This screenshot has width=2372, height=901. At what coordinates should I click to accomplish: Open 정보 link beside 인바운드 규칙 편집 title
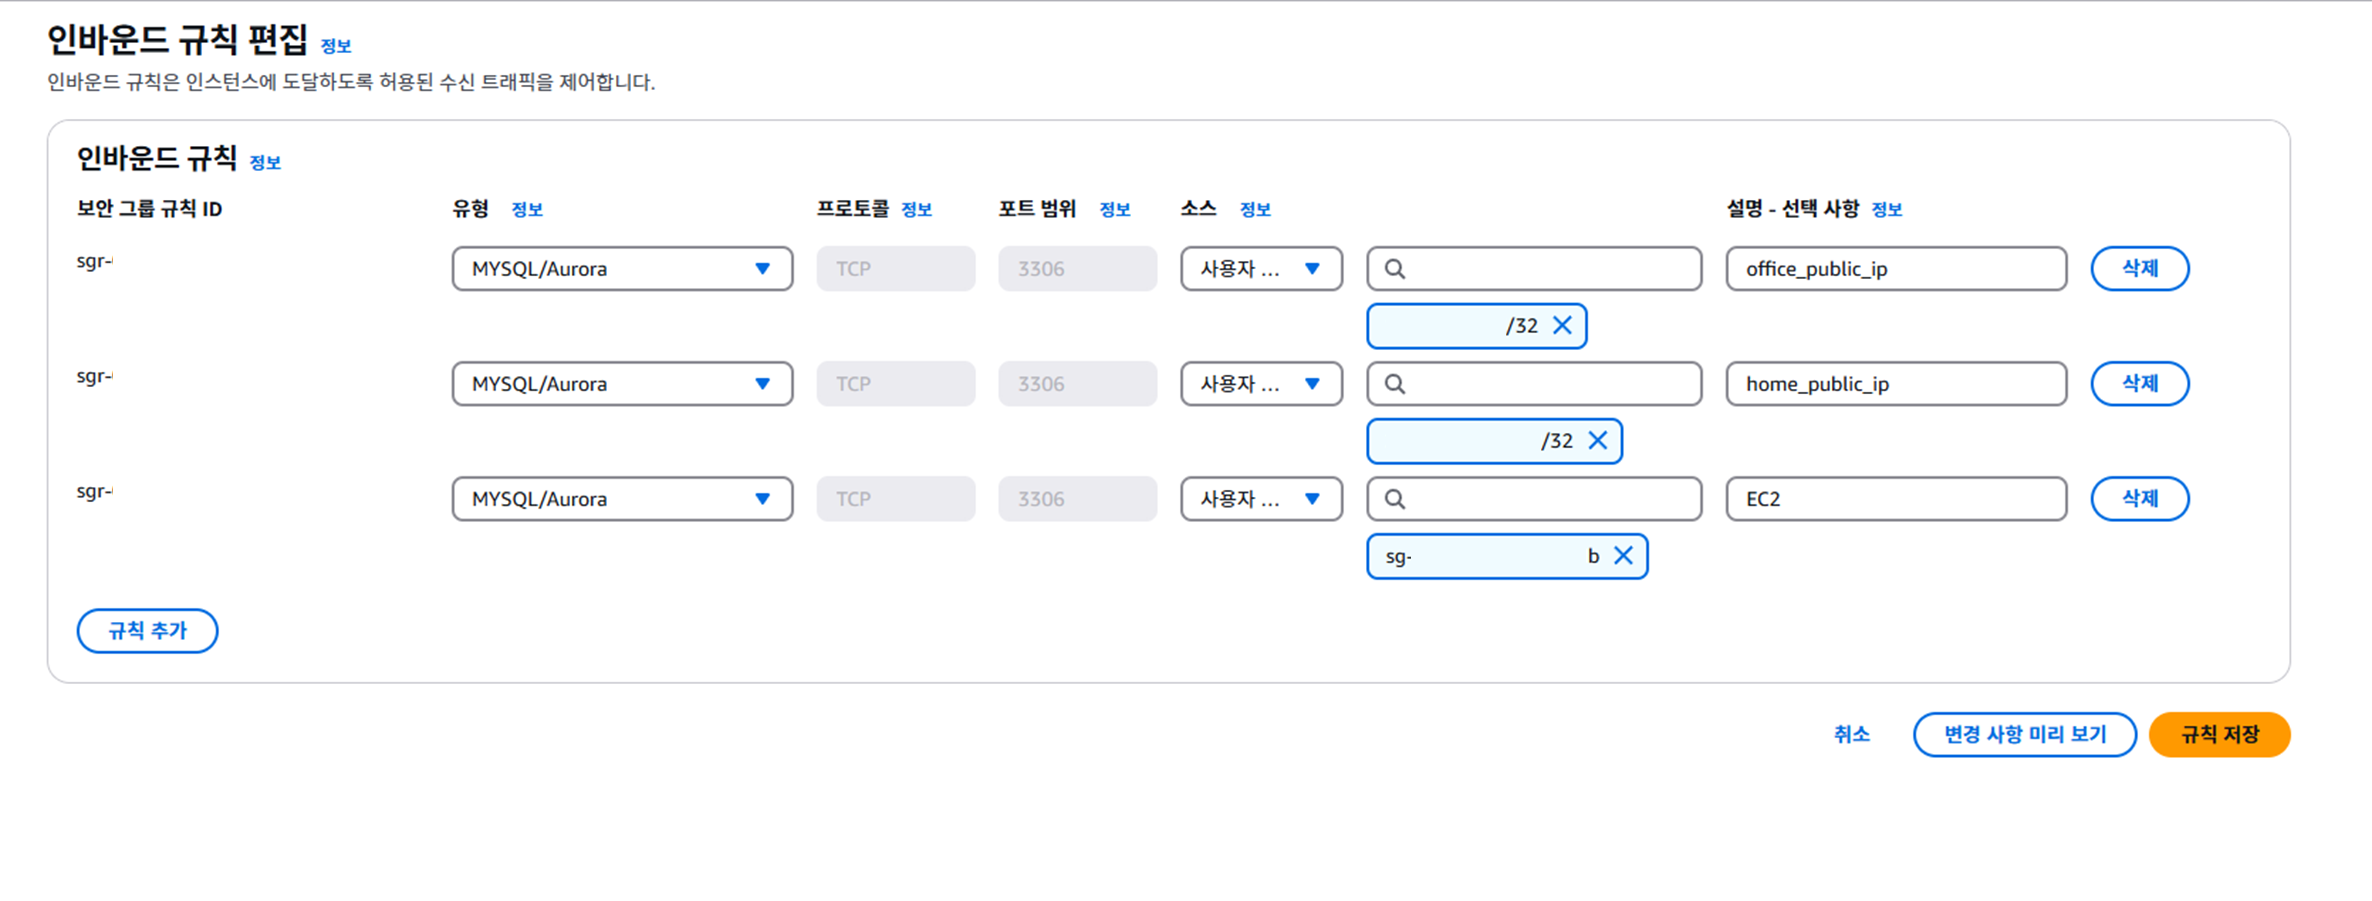336,46
